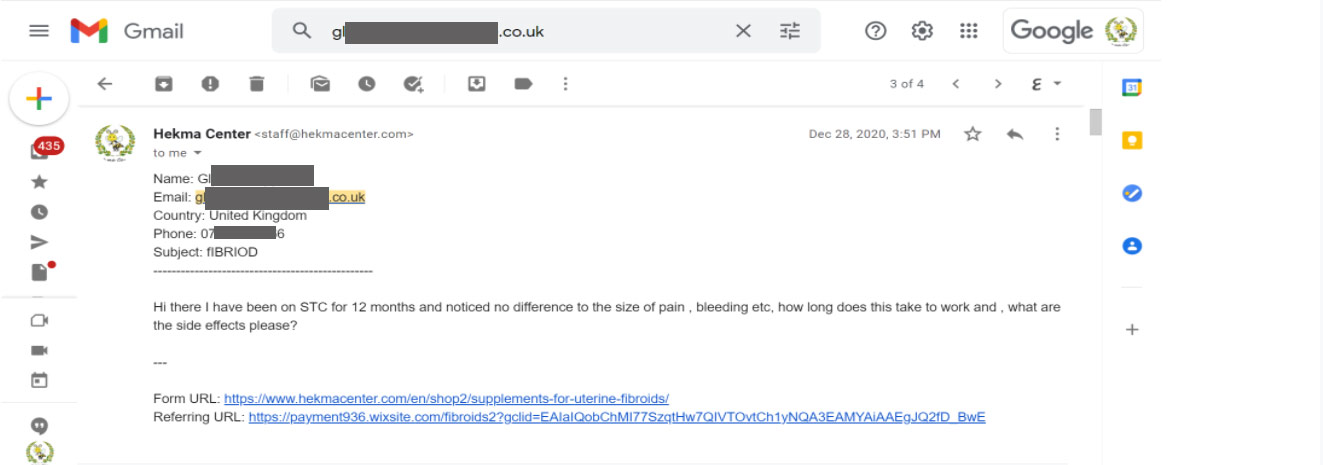Viewport: 1323px width, 465px height.
Task: Open the Labels icon in the toolbar
Action: (x=523, y=84)
